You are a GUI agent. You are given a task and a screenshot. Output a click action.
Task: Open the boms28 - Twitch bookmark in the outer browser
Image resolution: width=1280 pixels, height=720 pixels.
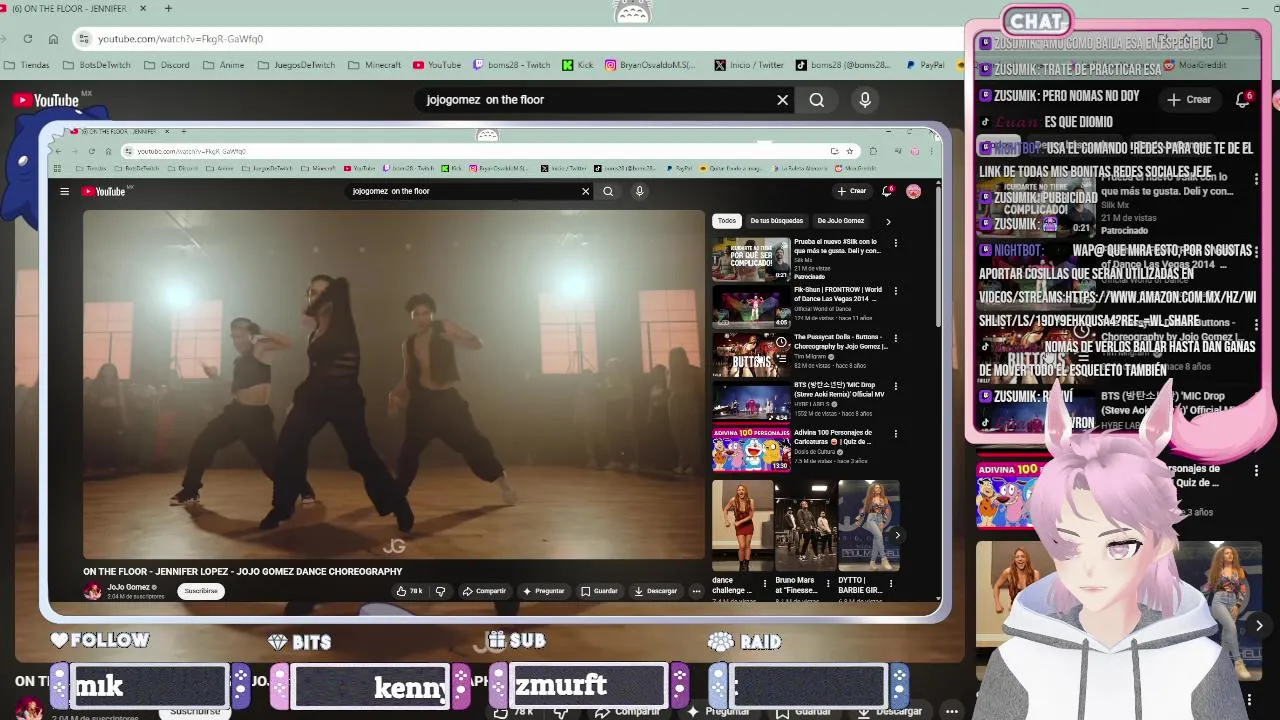point(512,65)
